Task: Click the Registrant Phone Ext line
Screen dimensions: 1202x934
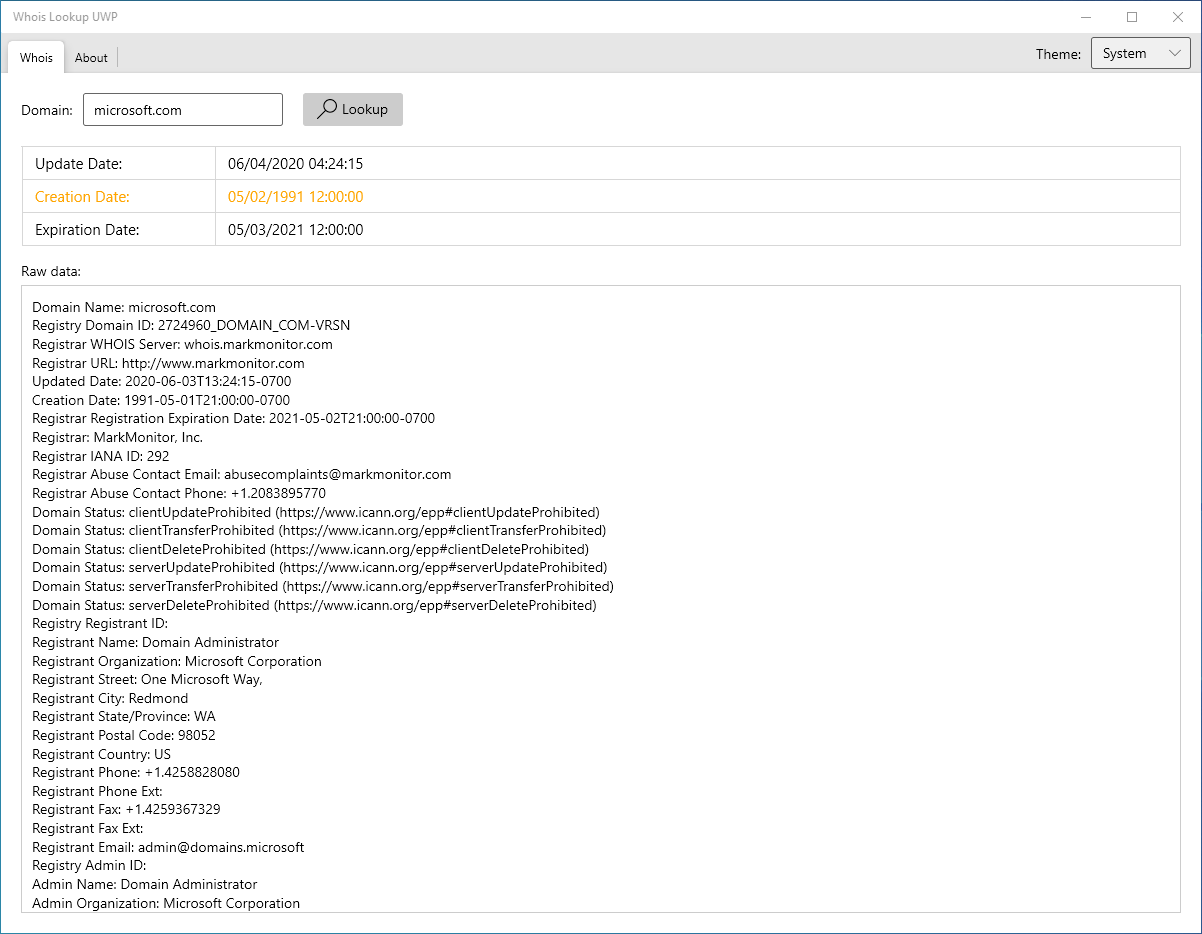Action: point(97,791)
